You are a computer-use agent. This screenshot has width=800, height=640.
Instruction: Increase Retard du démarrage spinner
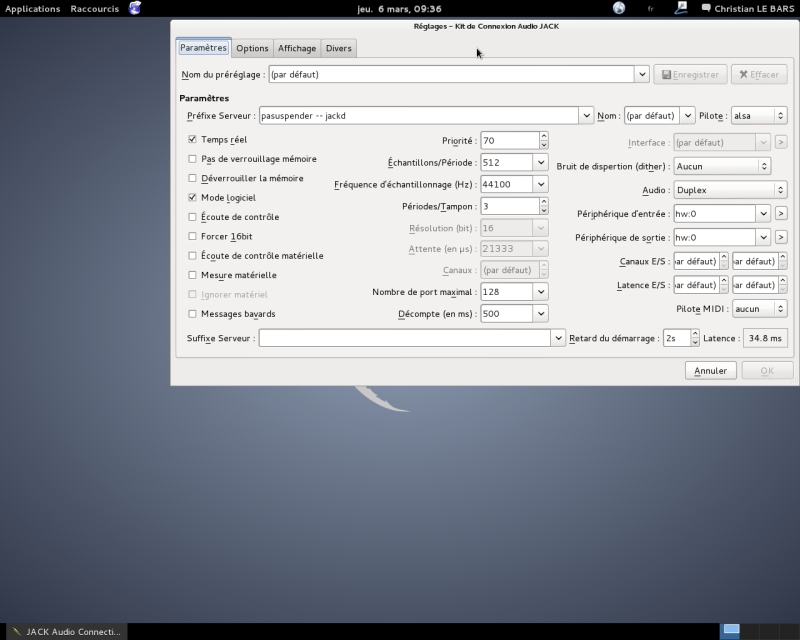click(695, 334)
